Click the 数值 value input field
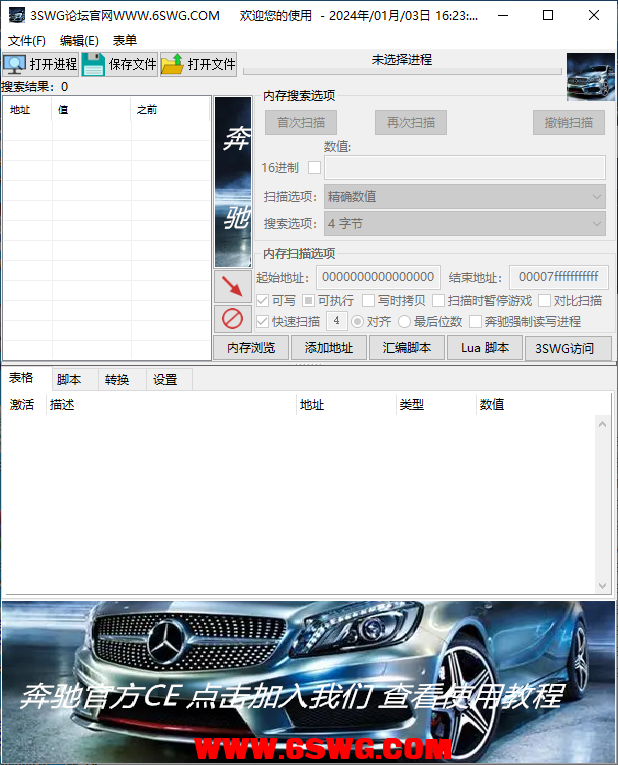The height and width of the screenshot is (765, 618). [x=465, y=168]
